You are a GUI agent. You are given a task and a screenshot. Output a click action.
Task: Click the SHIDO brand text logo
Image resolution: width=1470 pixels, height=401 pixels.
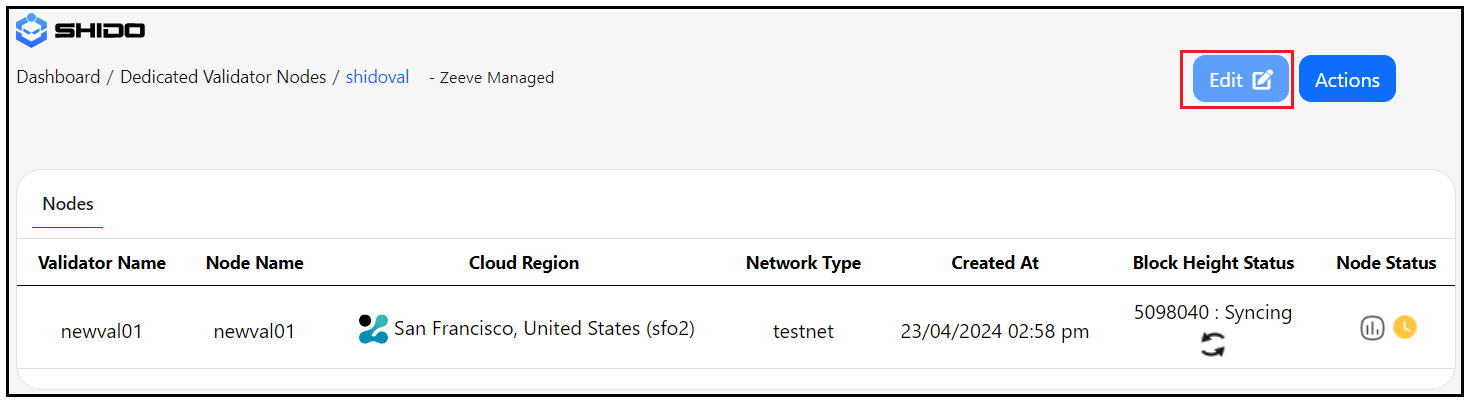coord(100,31)
